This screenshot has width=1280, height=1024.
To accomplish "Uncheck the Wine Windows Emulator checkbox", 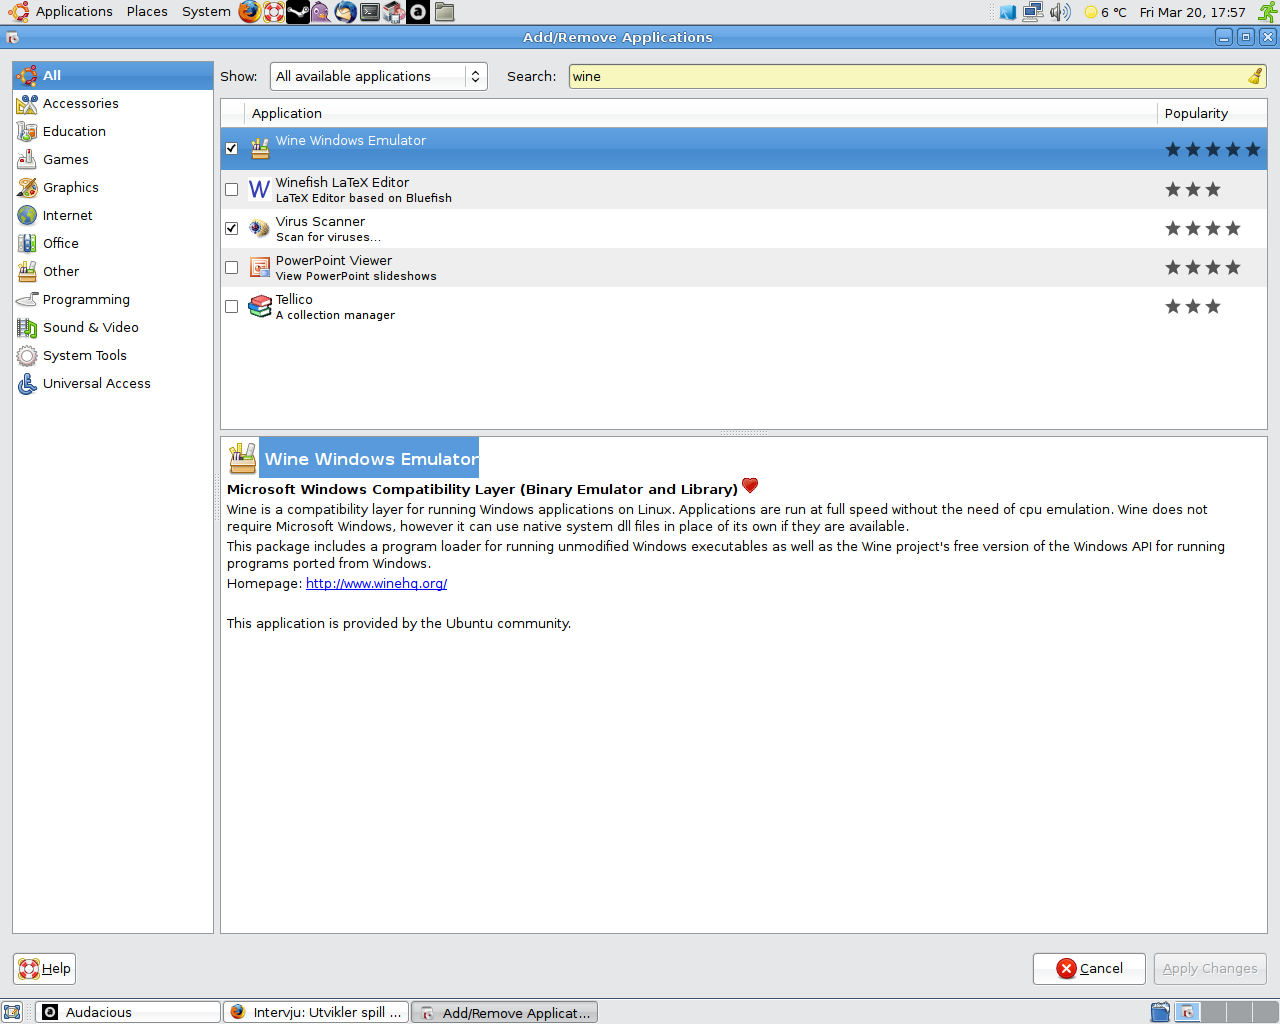I will tap(231, 148).
